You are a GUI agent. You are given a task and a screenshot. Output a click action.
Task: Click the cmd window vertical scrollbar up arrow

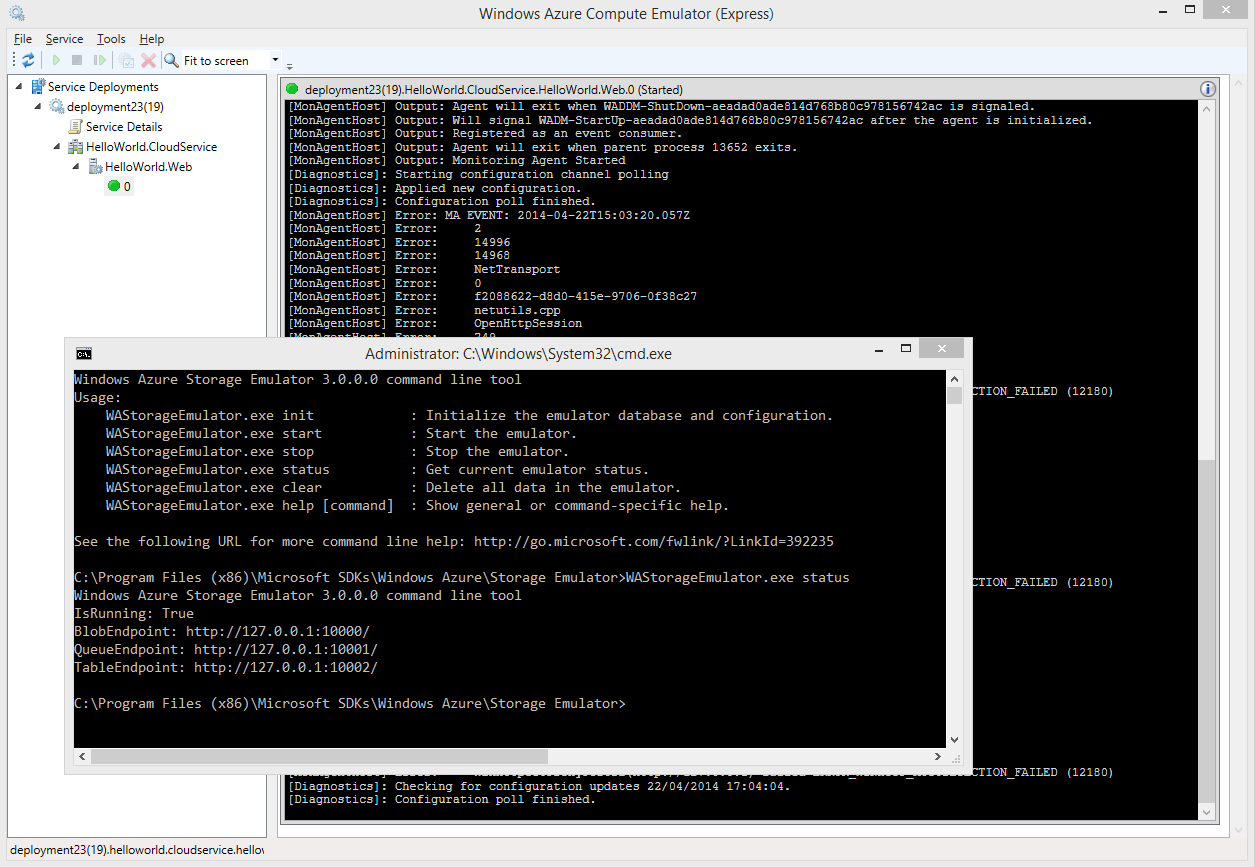[954, 379]
